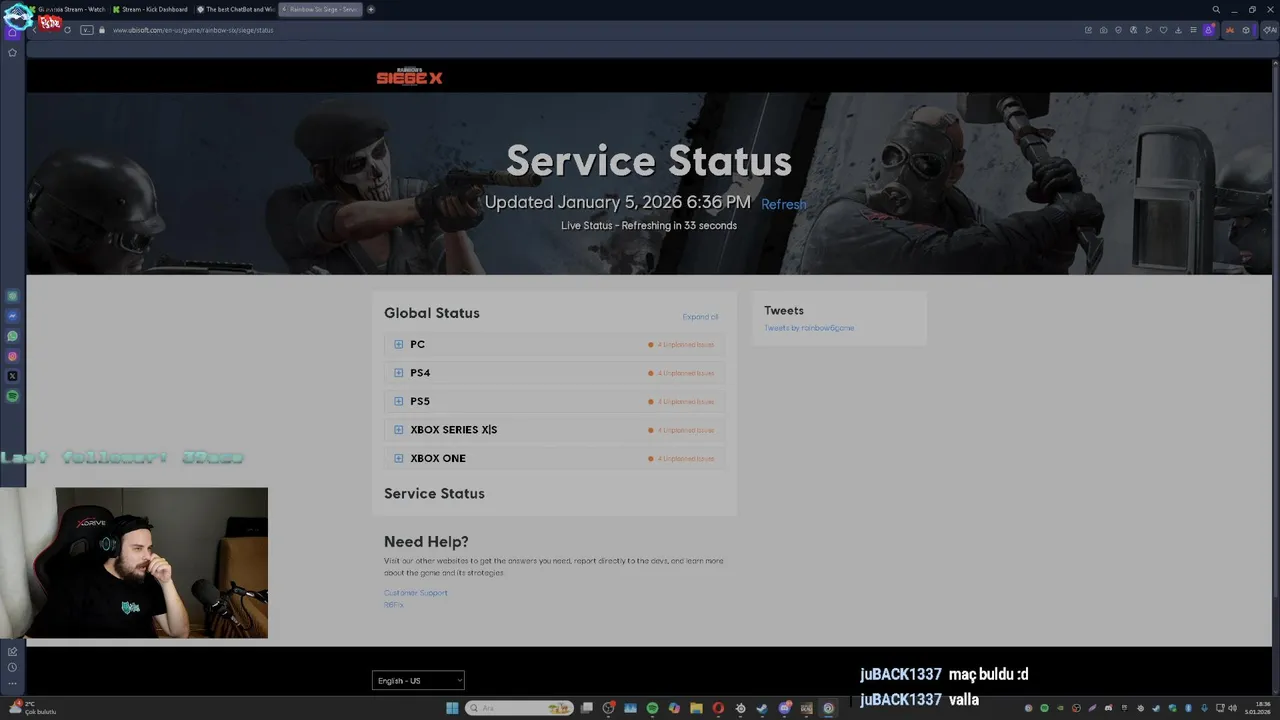
Task: Open the extensions cube icon
Action: [x=1246, y=30]
